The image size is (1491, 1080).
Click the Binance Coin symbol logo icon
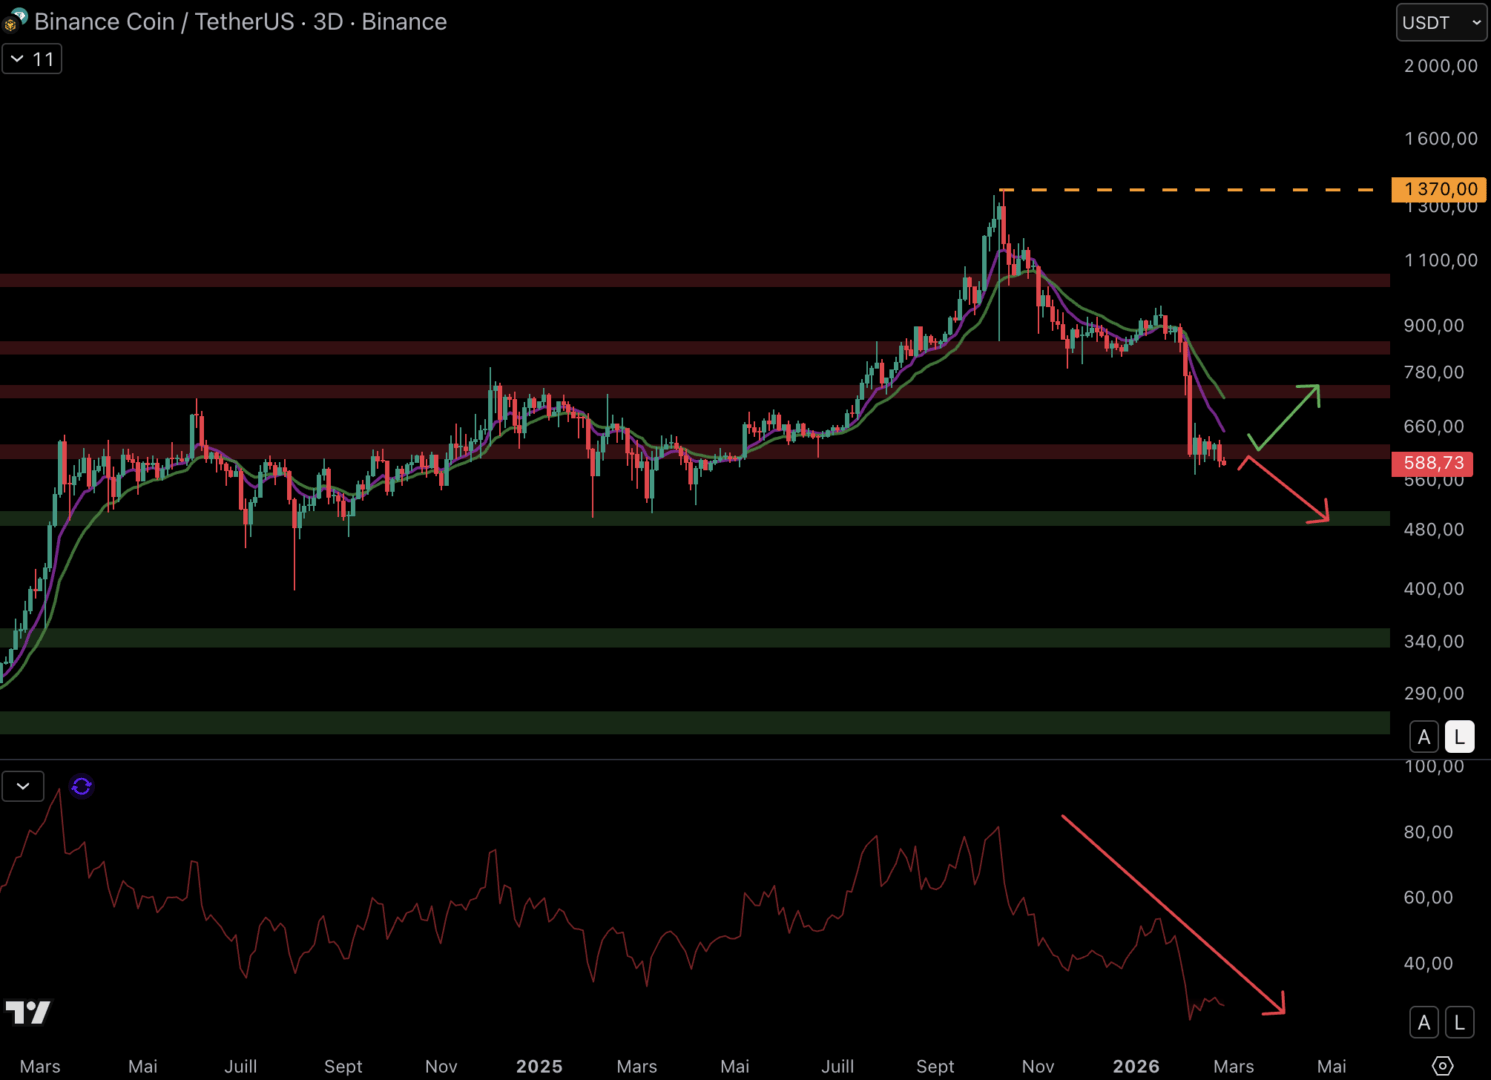[x=15, y=21]
